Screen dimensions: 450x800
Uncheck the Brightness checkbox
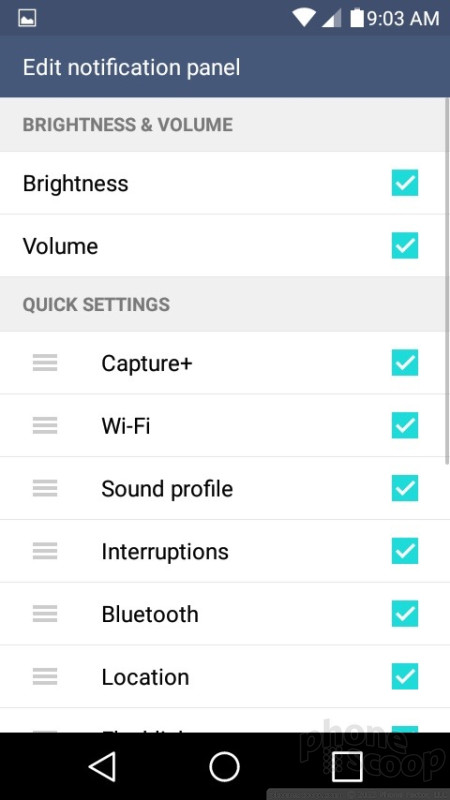[405, 183]
